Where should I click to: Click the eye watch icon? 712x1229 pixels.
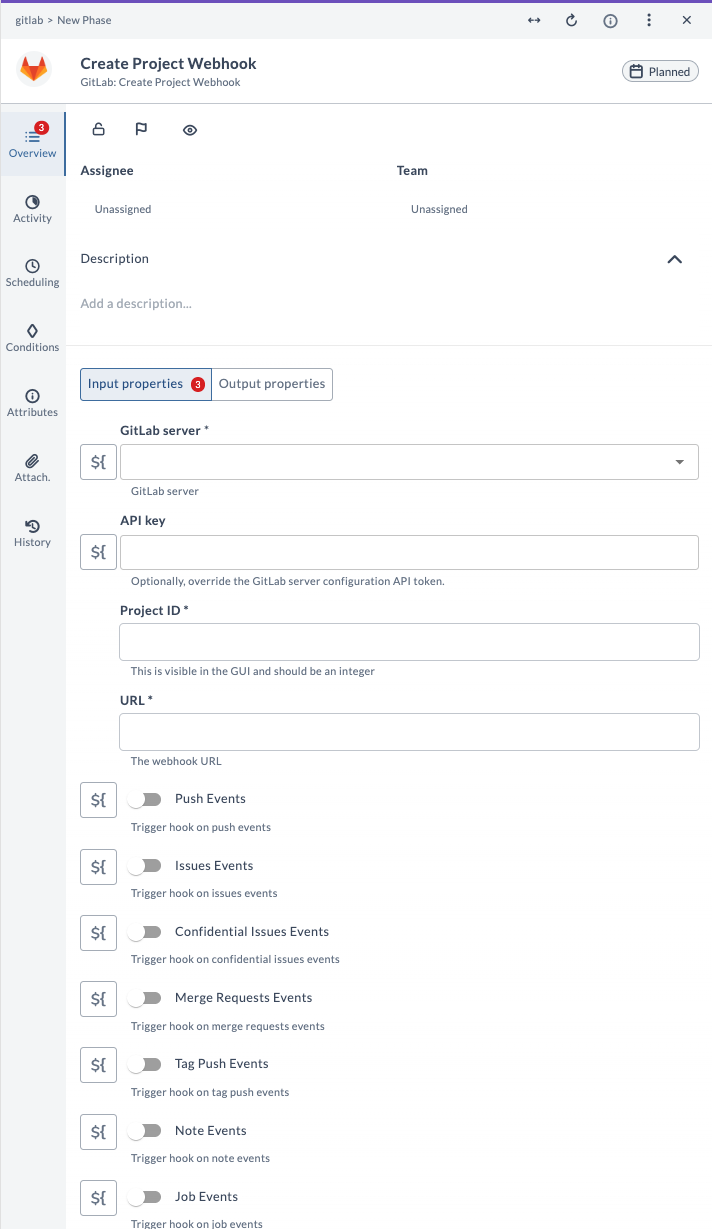[x=190, y=130]
